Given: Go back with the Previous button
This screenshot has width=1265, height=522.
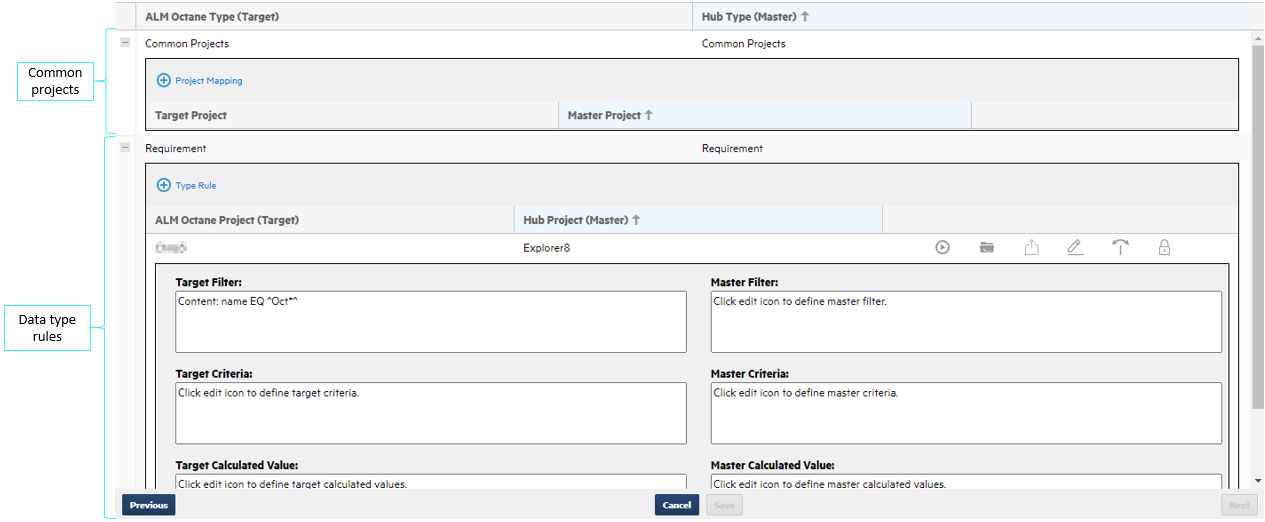Looking at the screenshot, I should click(x=148, y=505).
